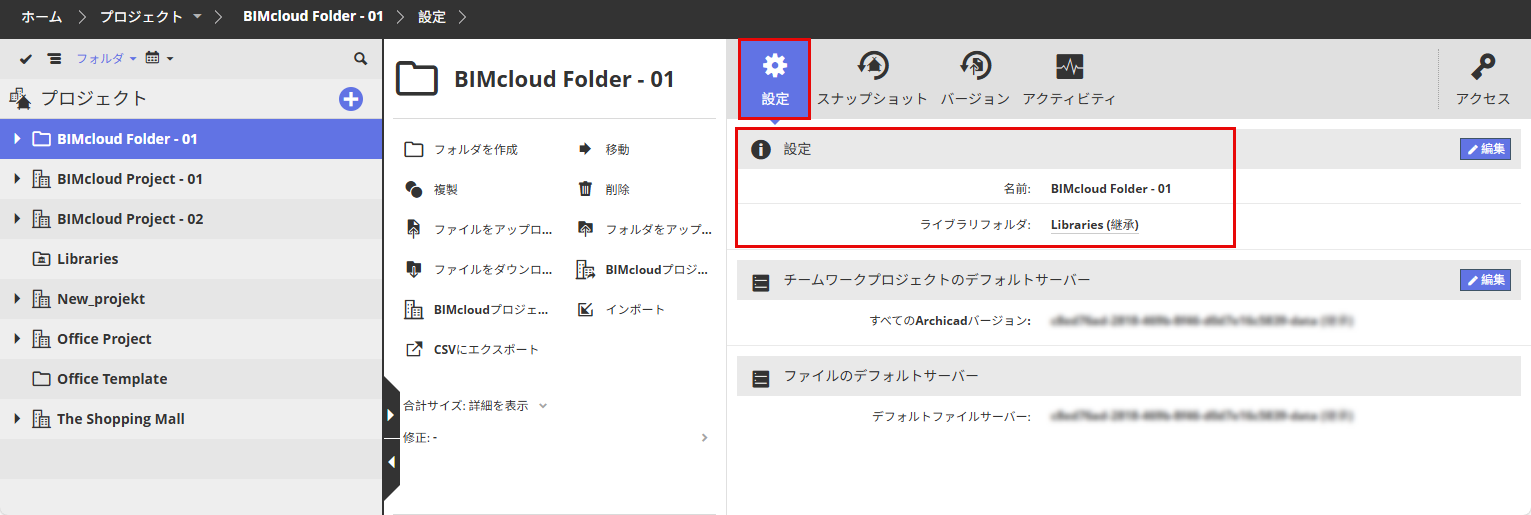Image resolution: width=1531 pixels, height=515 pixels.
Task: Click the Export to CSV icon
Action: click(x=414, y=349)
